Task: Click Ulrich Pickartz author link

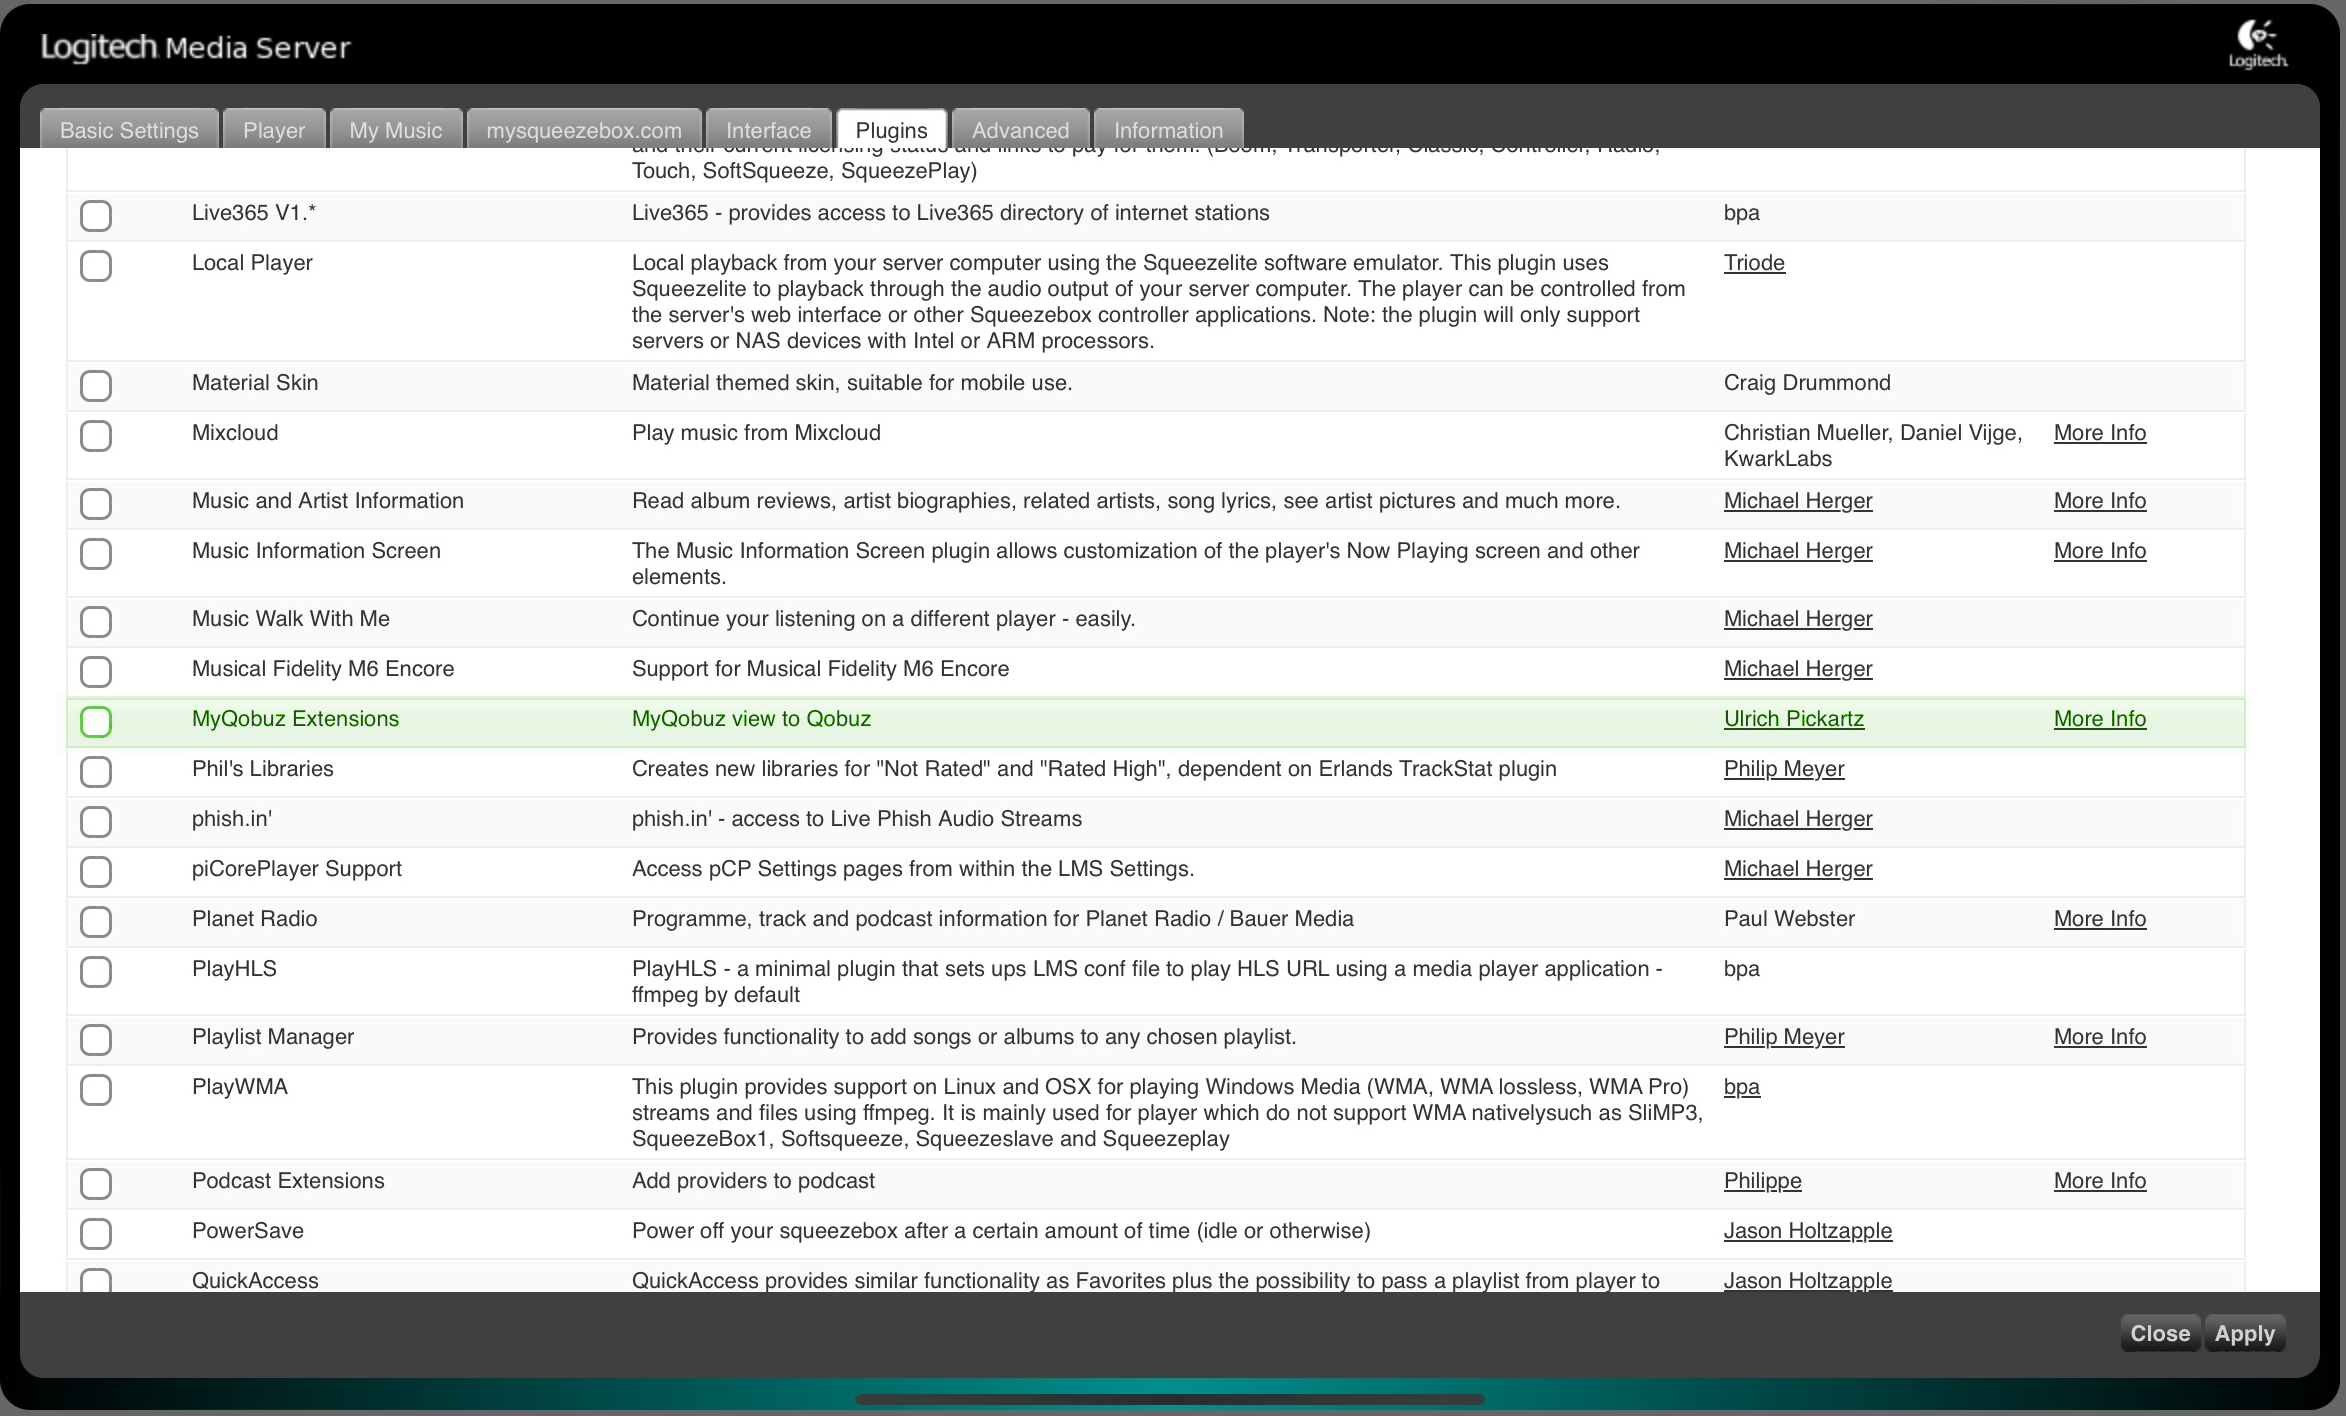Action: (x=1795, y=717)
